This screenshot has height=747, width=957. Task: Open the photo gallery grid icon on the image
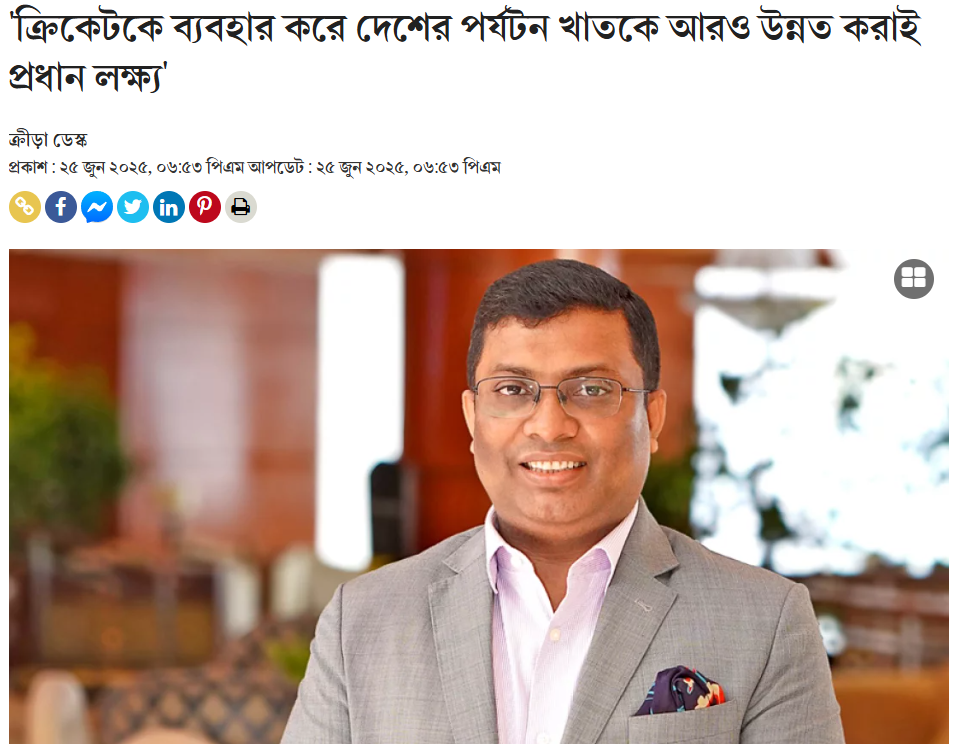(x=914, y=279)
